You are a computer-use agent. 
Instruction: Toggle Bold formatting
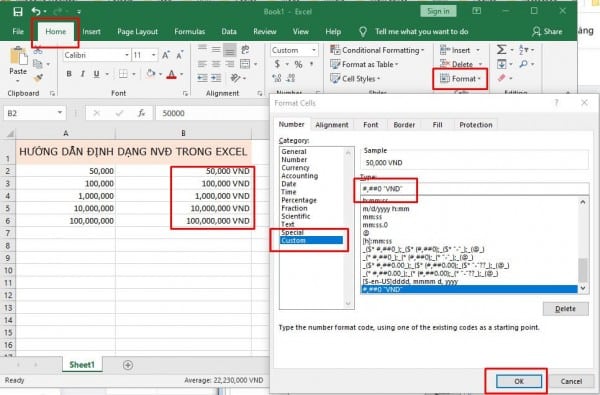click(69, 73)
